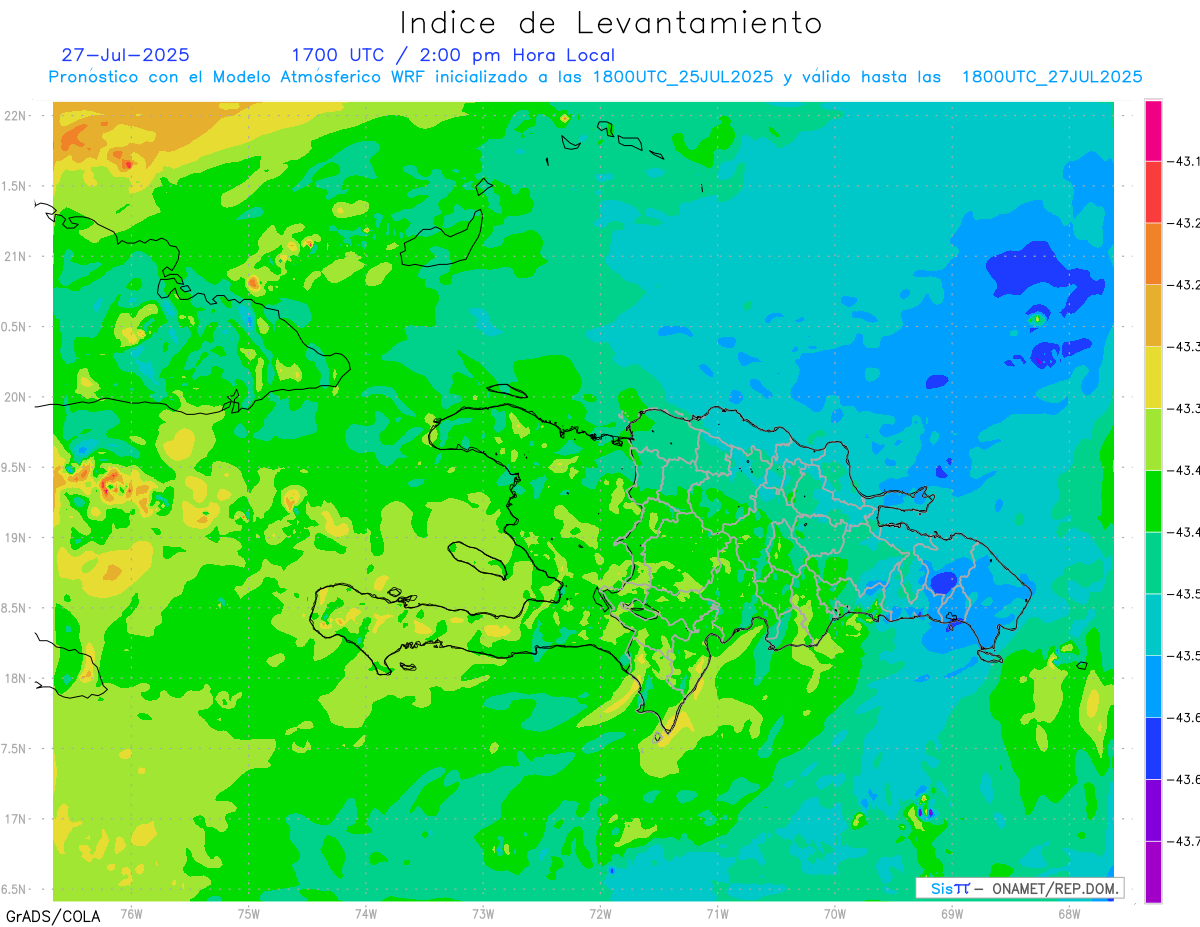Select the 71W longitude label
This screenshot has height=927, width=1200.
coord(717,914)
